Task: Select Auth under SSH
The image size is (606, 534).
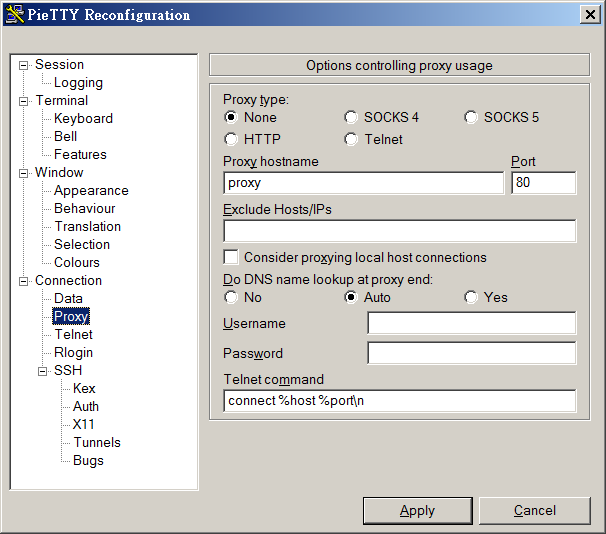Action: pyautogui.click(x=86, y=407)
